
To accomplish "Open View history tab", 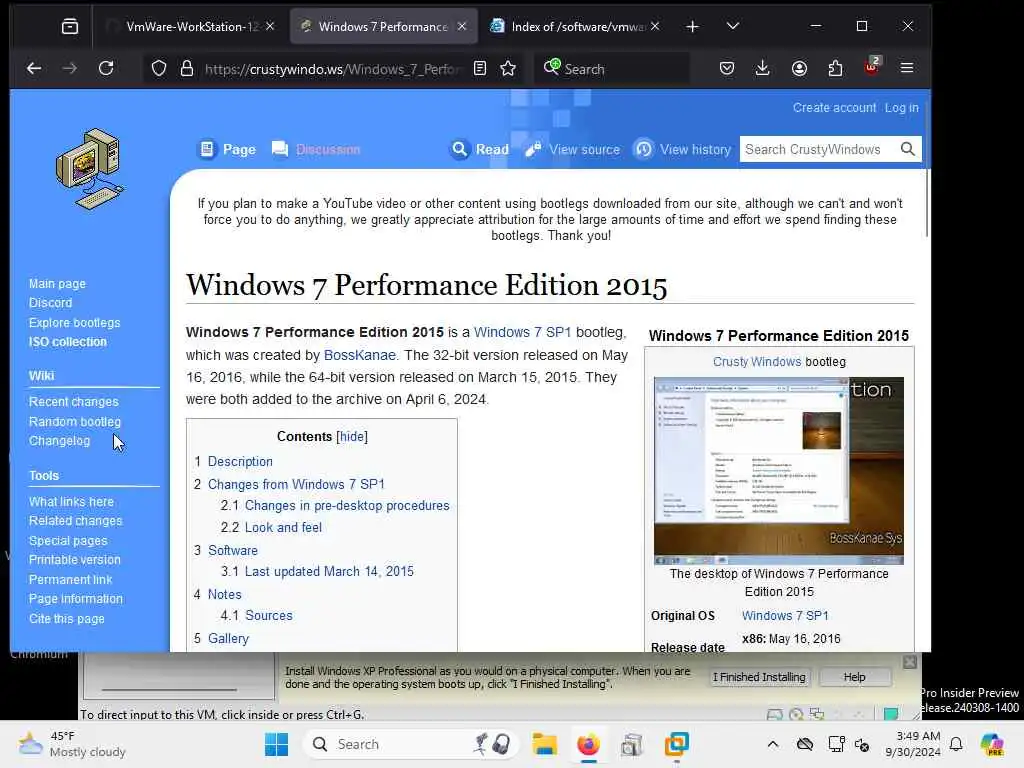I will tap(683, 150).
